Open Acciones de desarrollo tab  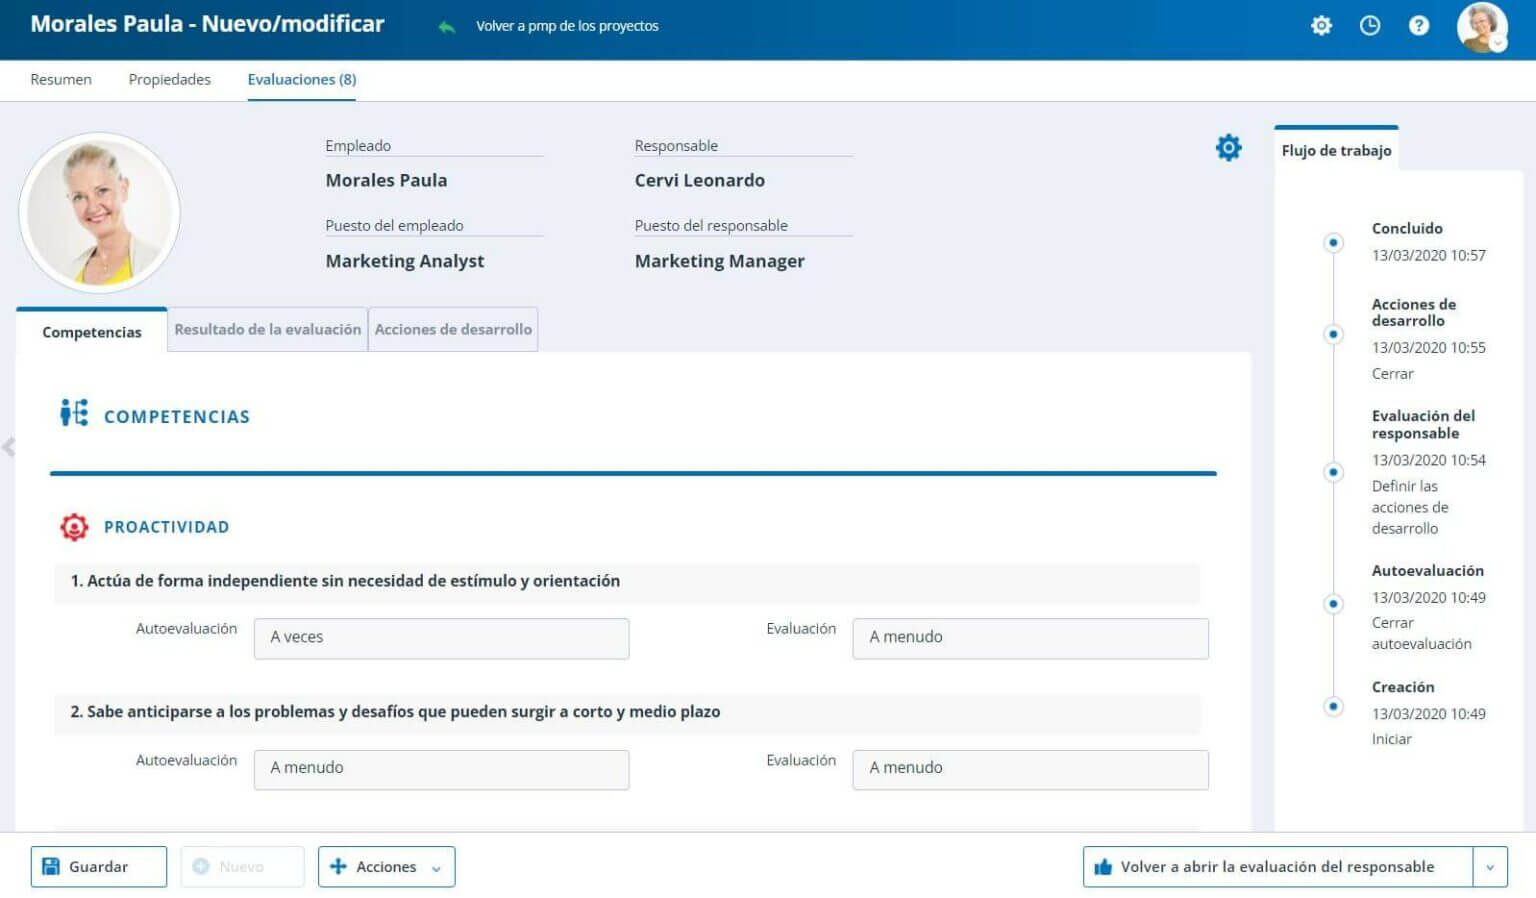(453, 329)
